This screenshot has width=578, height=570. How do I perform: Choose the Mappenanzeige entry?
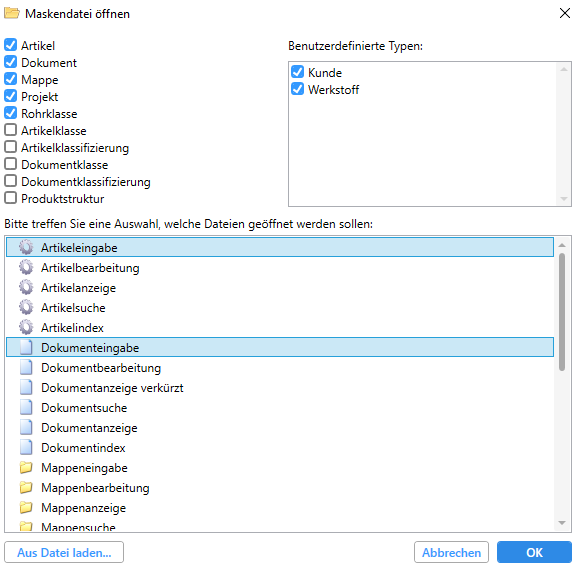[280, 507]
